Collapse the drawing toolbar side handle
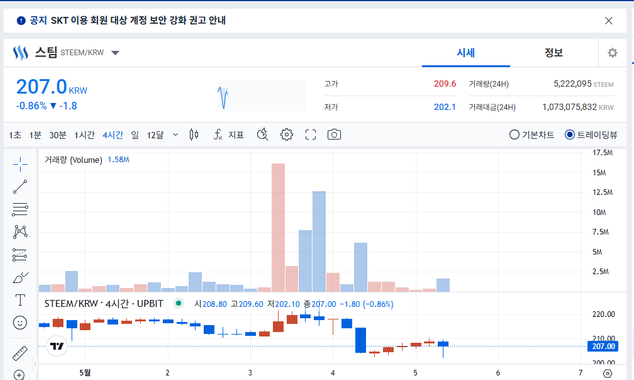This screenshot has height=380, width=634. point(35,363)
